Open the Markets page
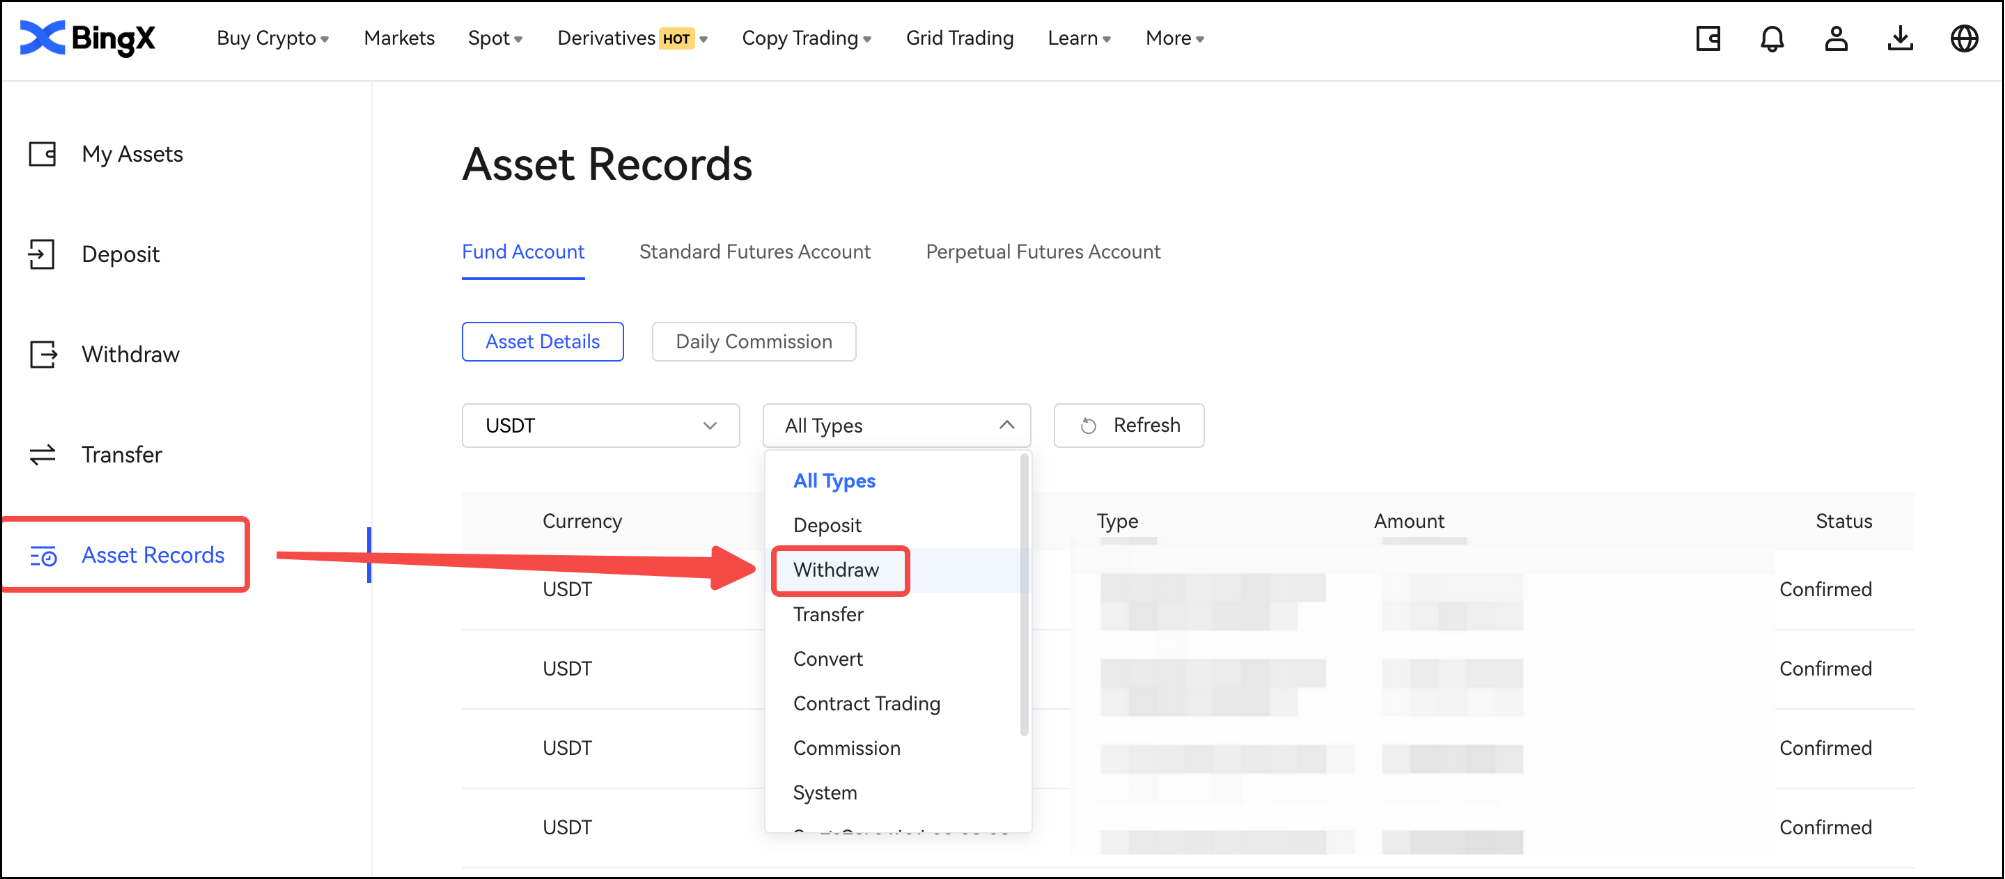This screenshot has width=2005, height=879. pos(399,38)
